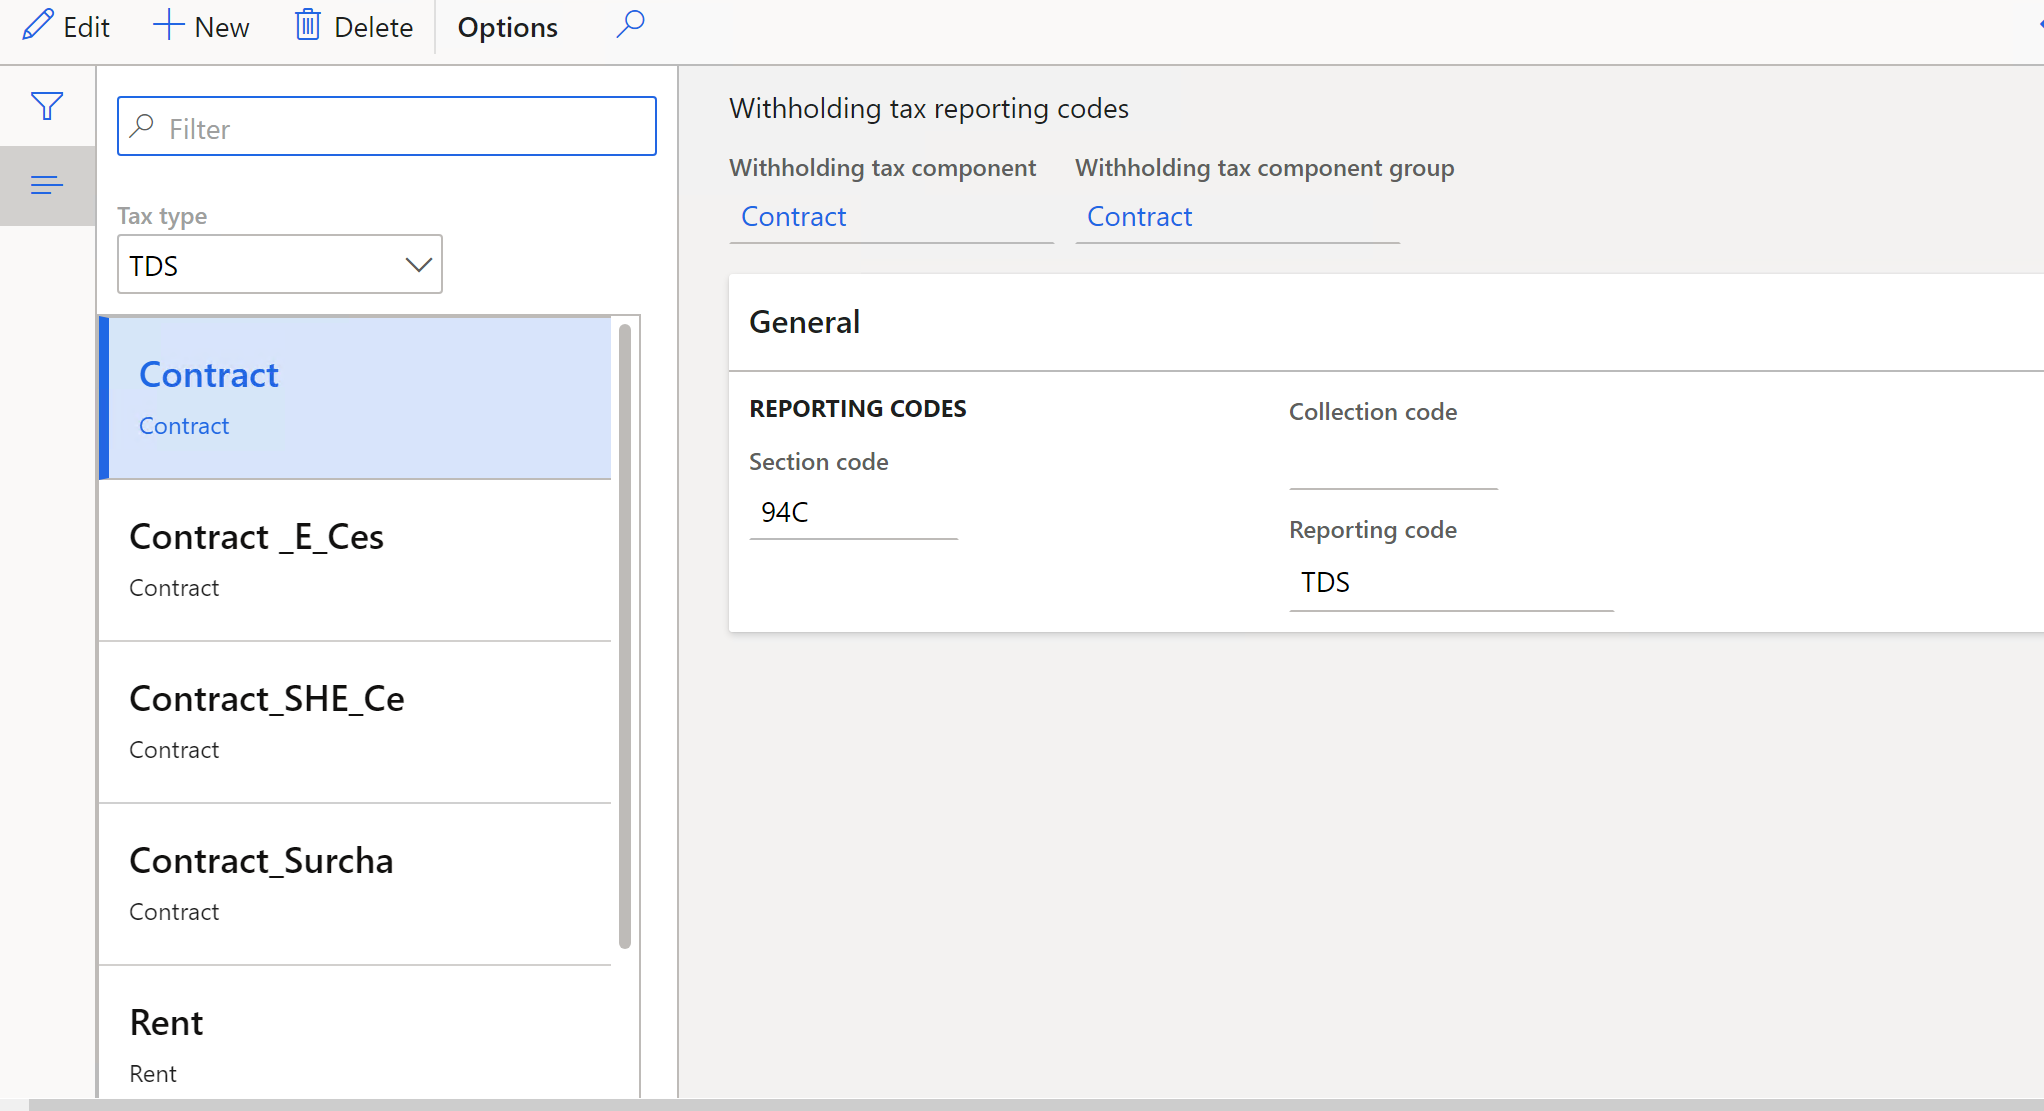Click the Delete label in the action bar

pos(373,27)
